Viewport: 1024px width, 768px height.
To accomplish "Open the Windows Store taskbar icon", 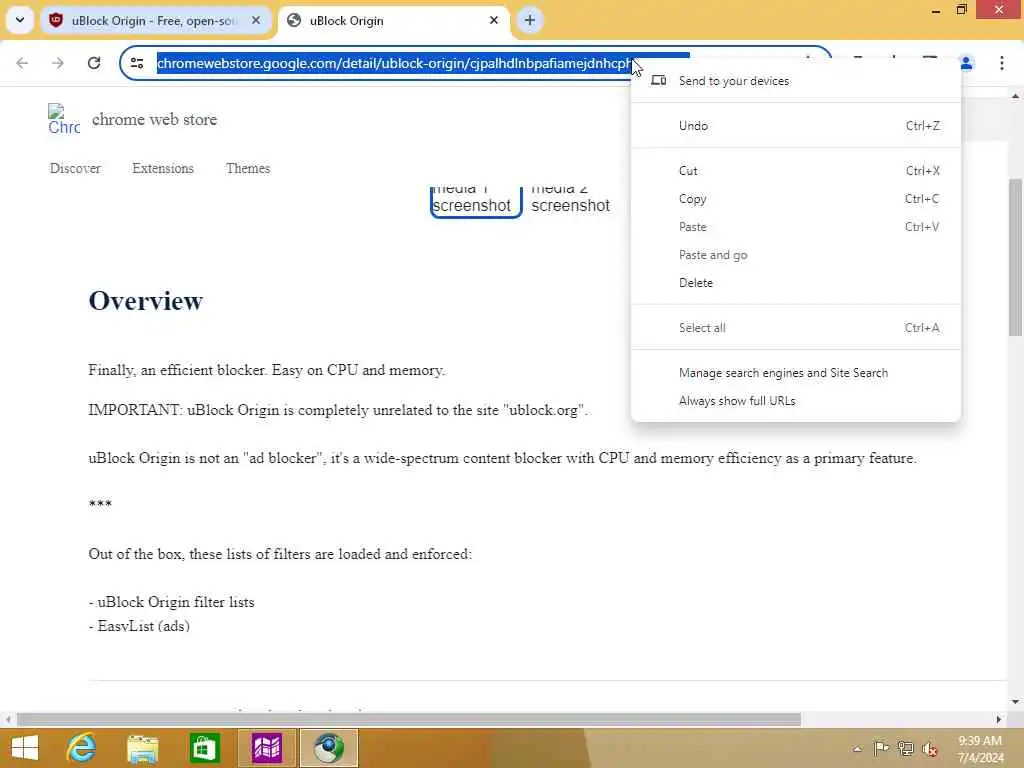I will 204,748.
